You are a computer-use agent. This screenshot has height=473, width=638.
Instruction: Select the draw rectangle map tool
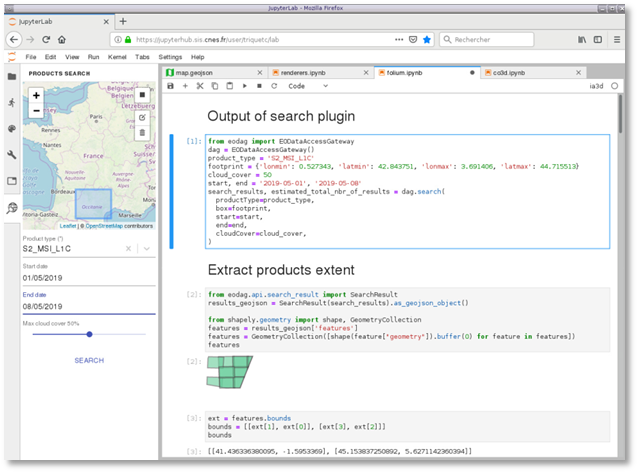click(142, 96)
